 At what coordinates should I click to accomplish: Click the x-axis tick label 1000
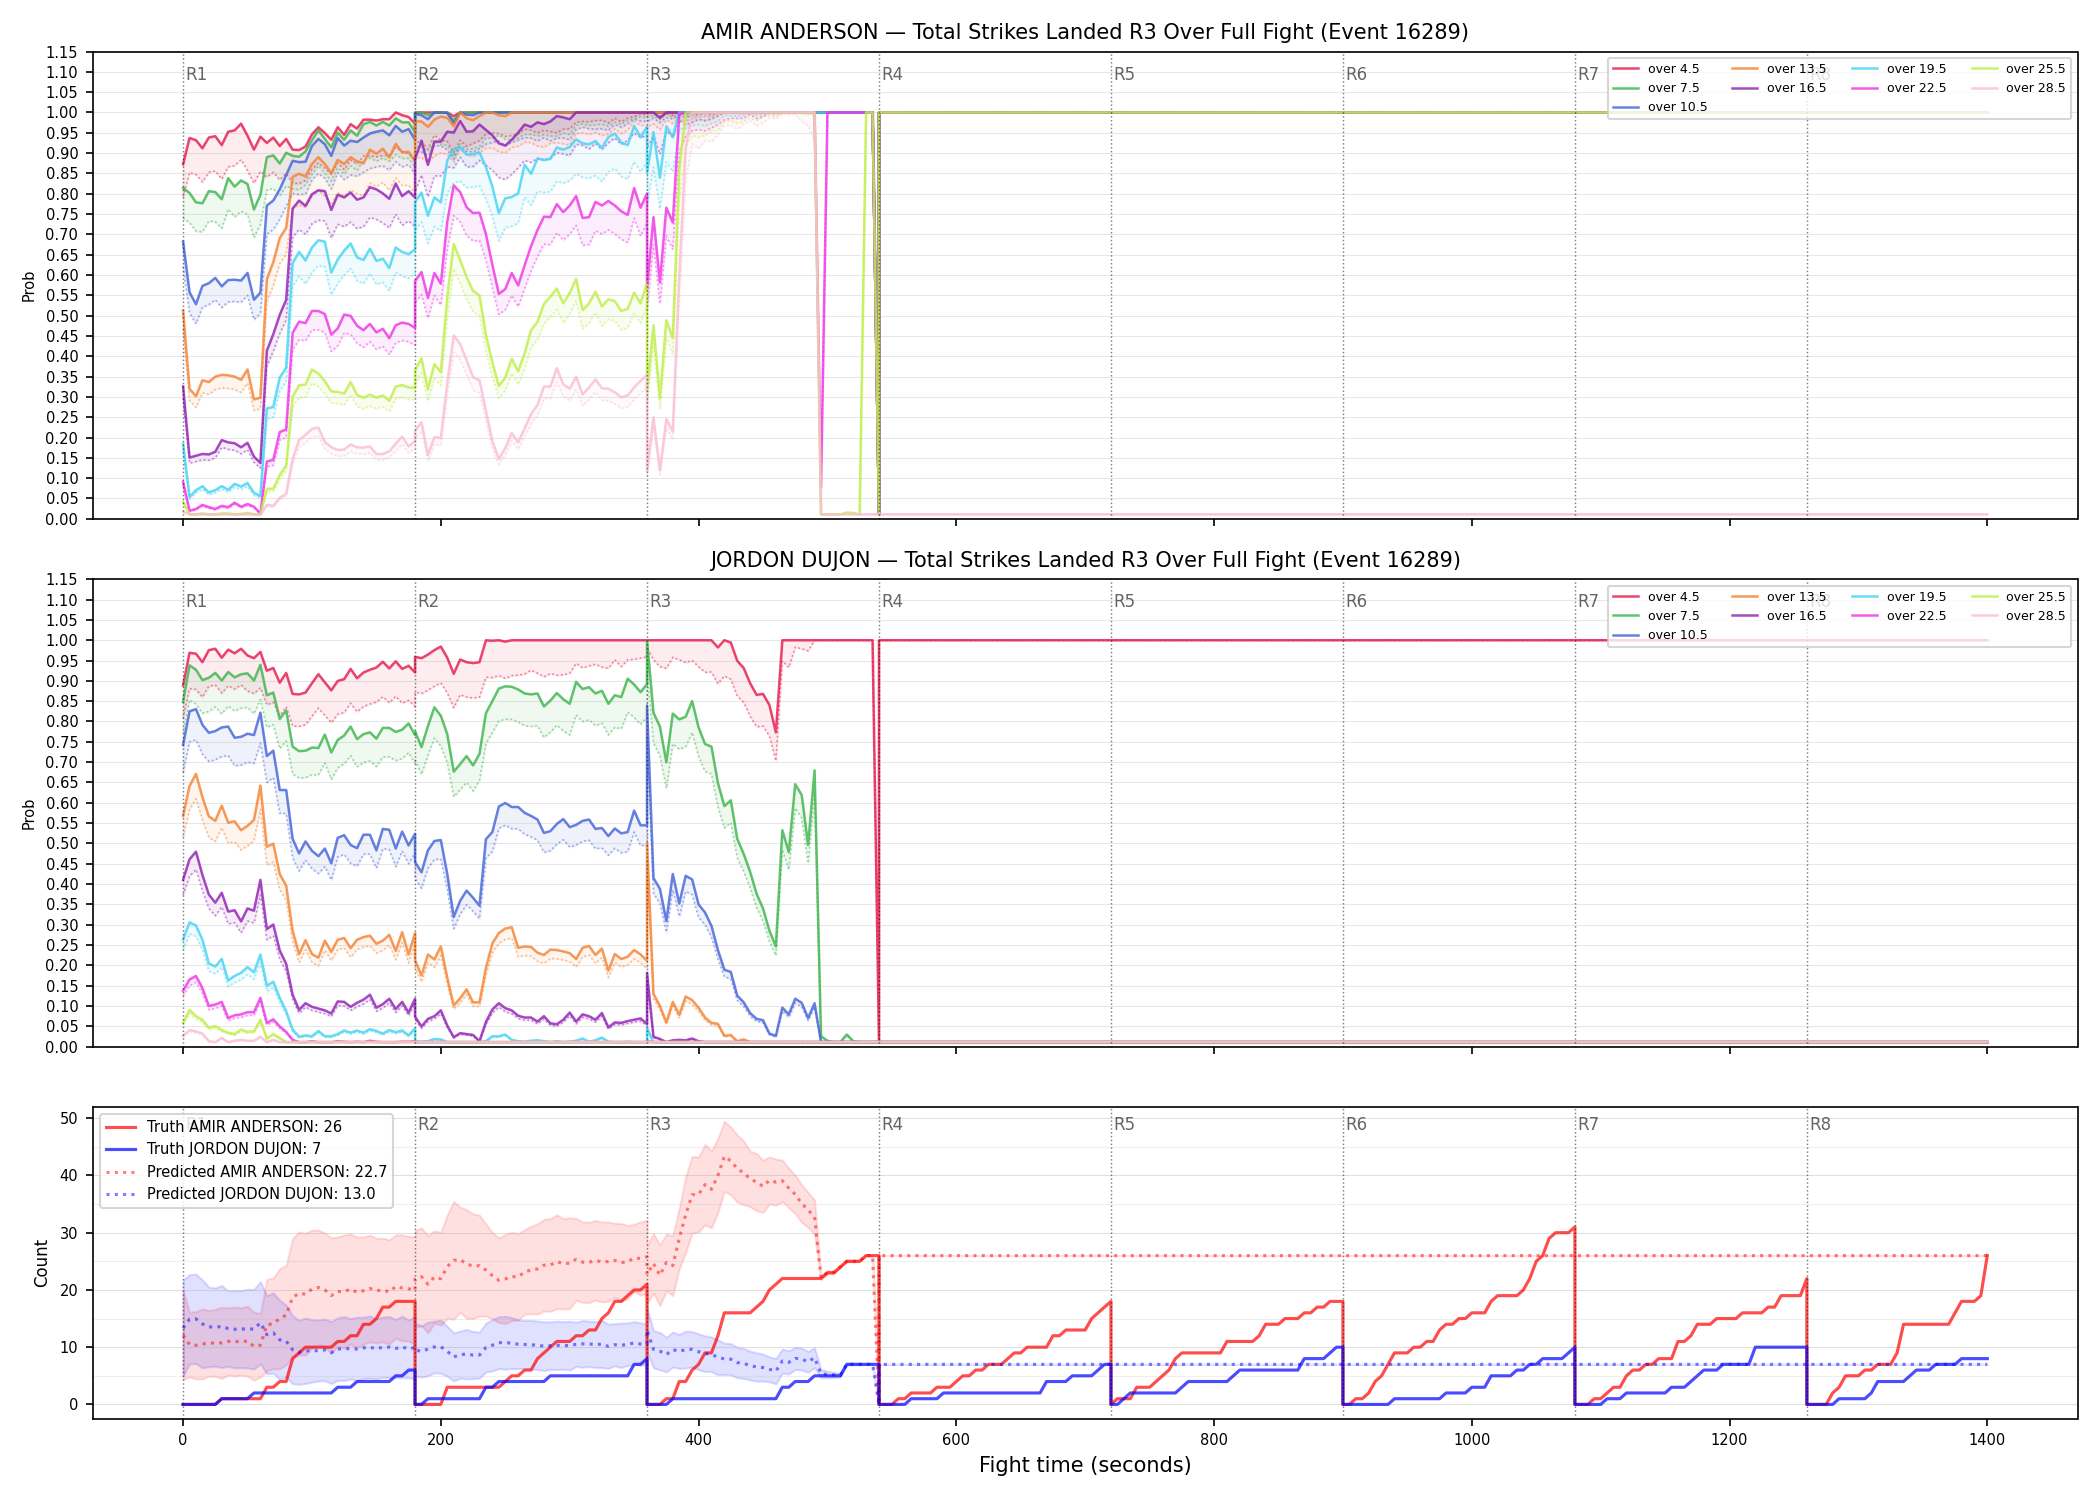pos(1472,1440)
